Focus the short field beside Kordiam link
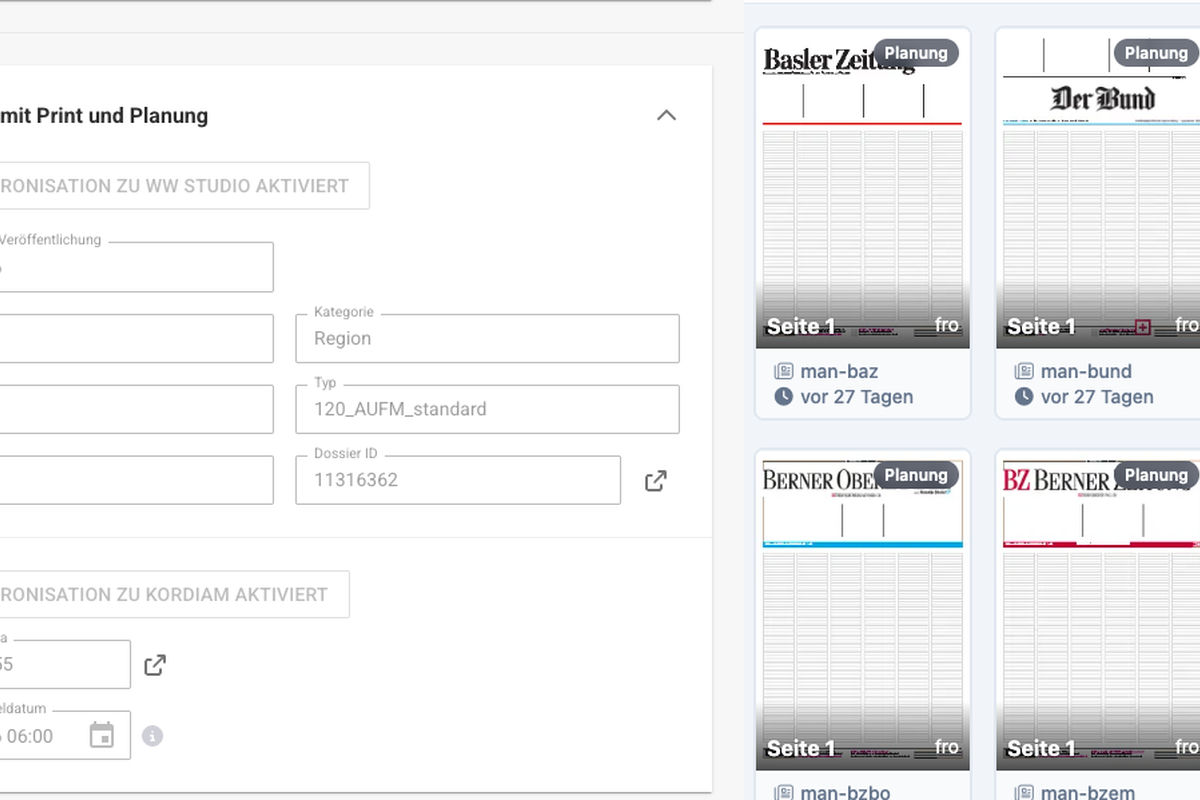 (65, 664)
